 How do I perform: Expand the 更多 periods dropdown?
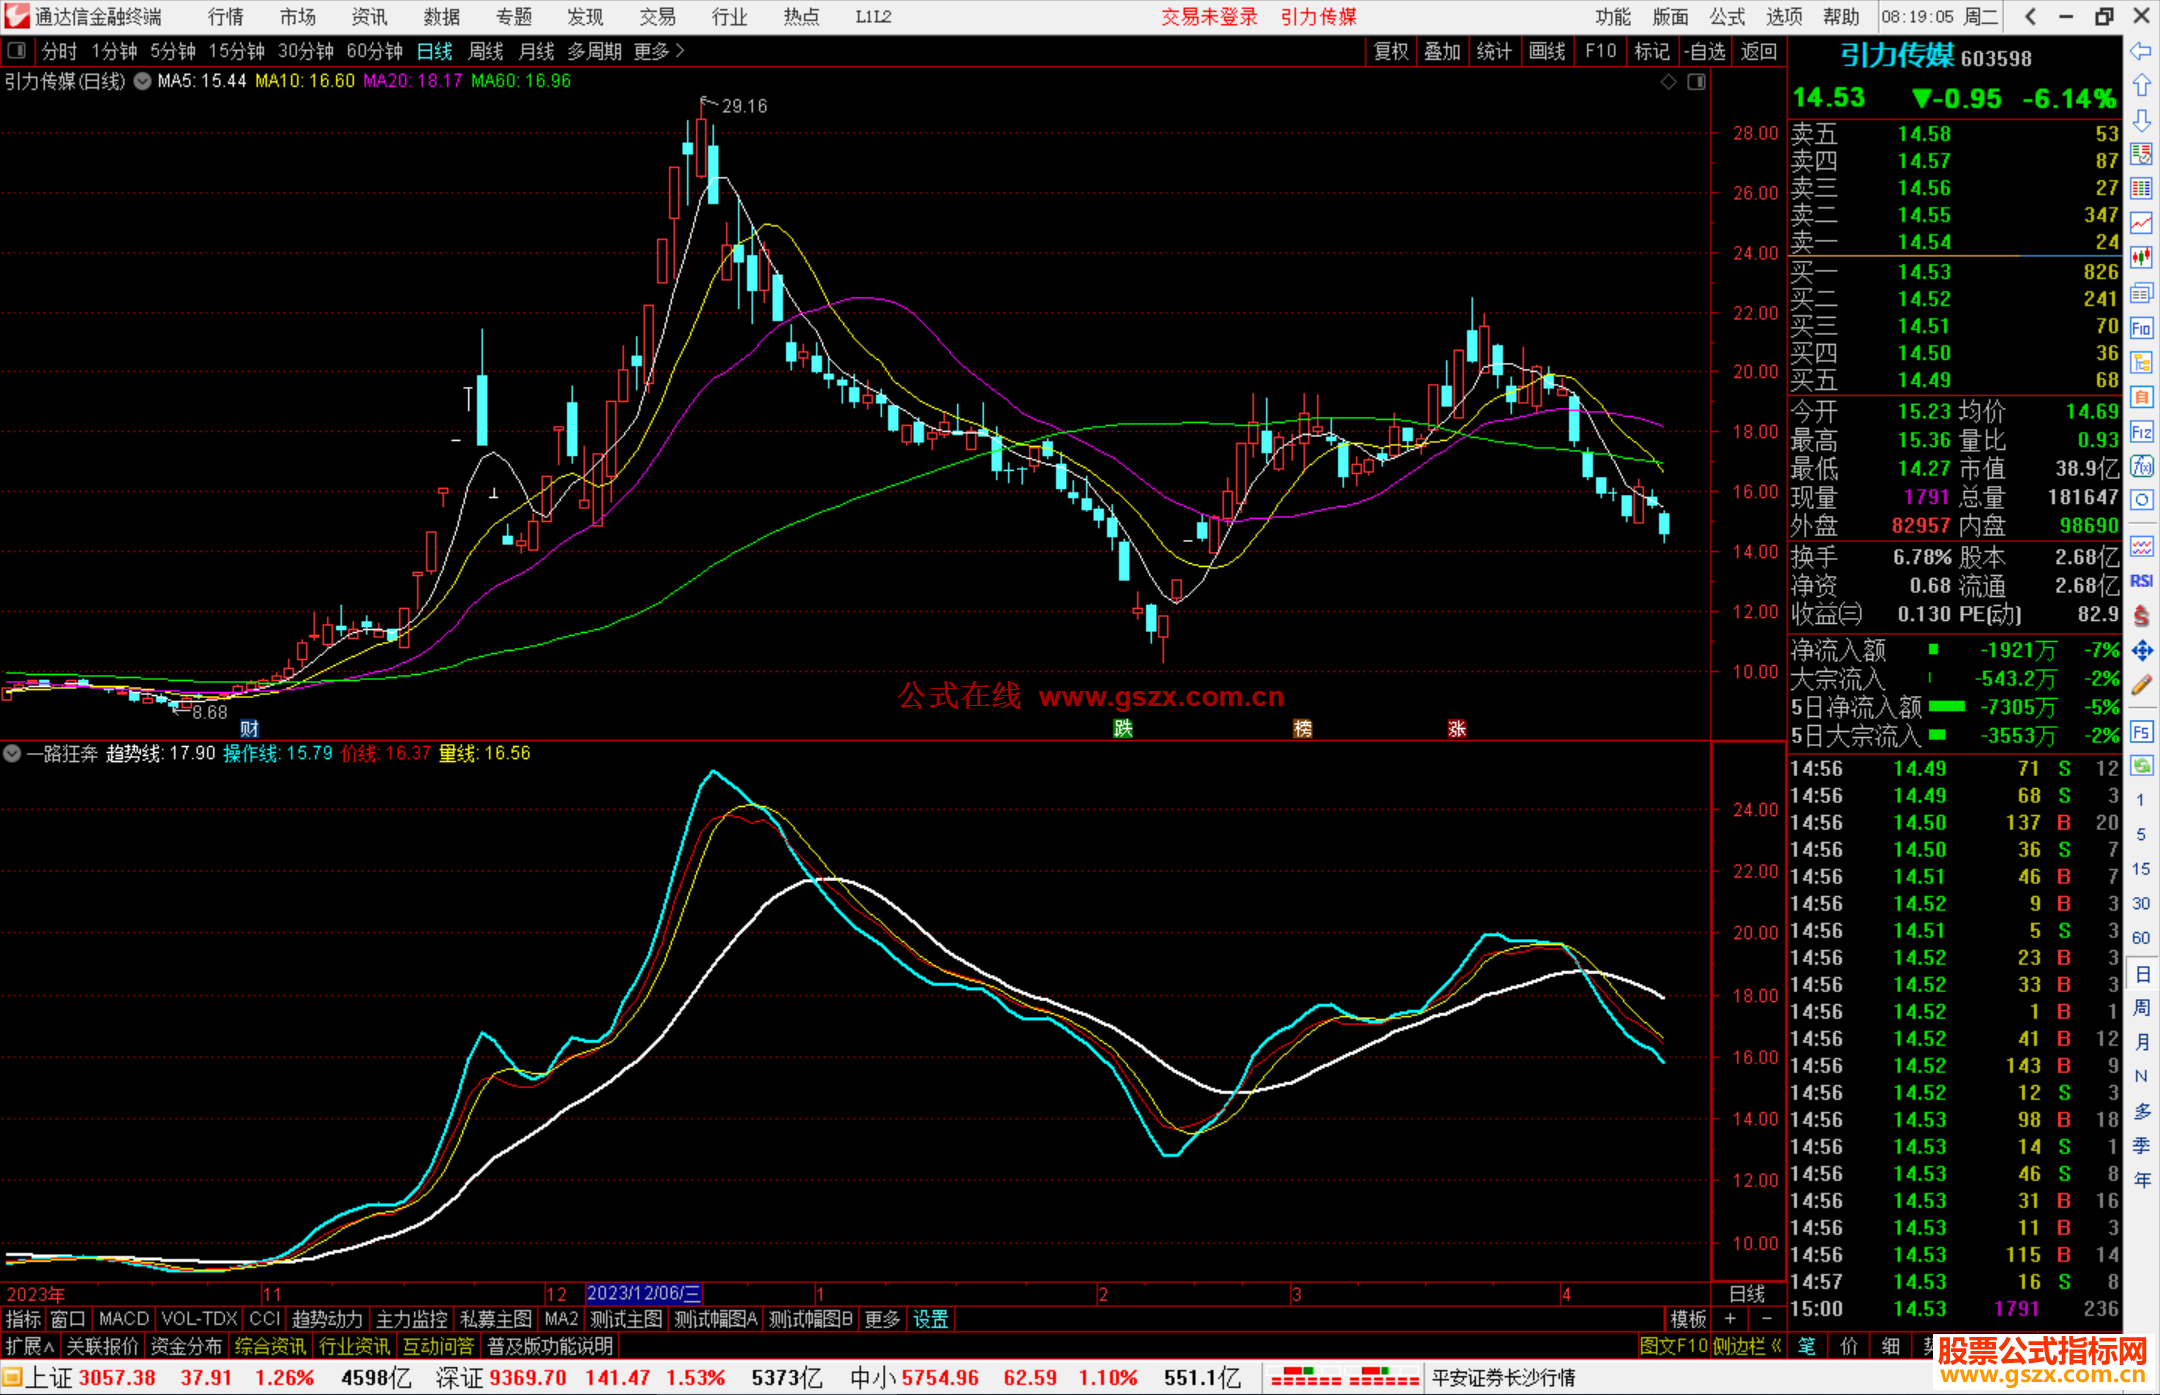658,51
